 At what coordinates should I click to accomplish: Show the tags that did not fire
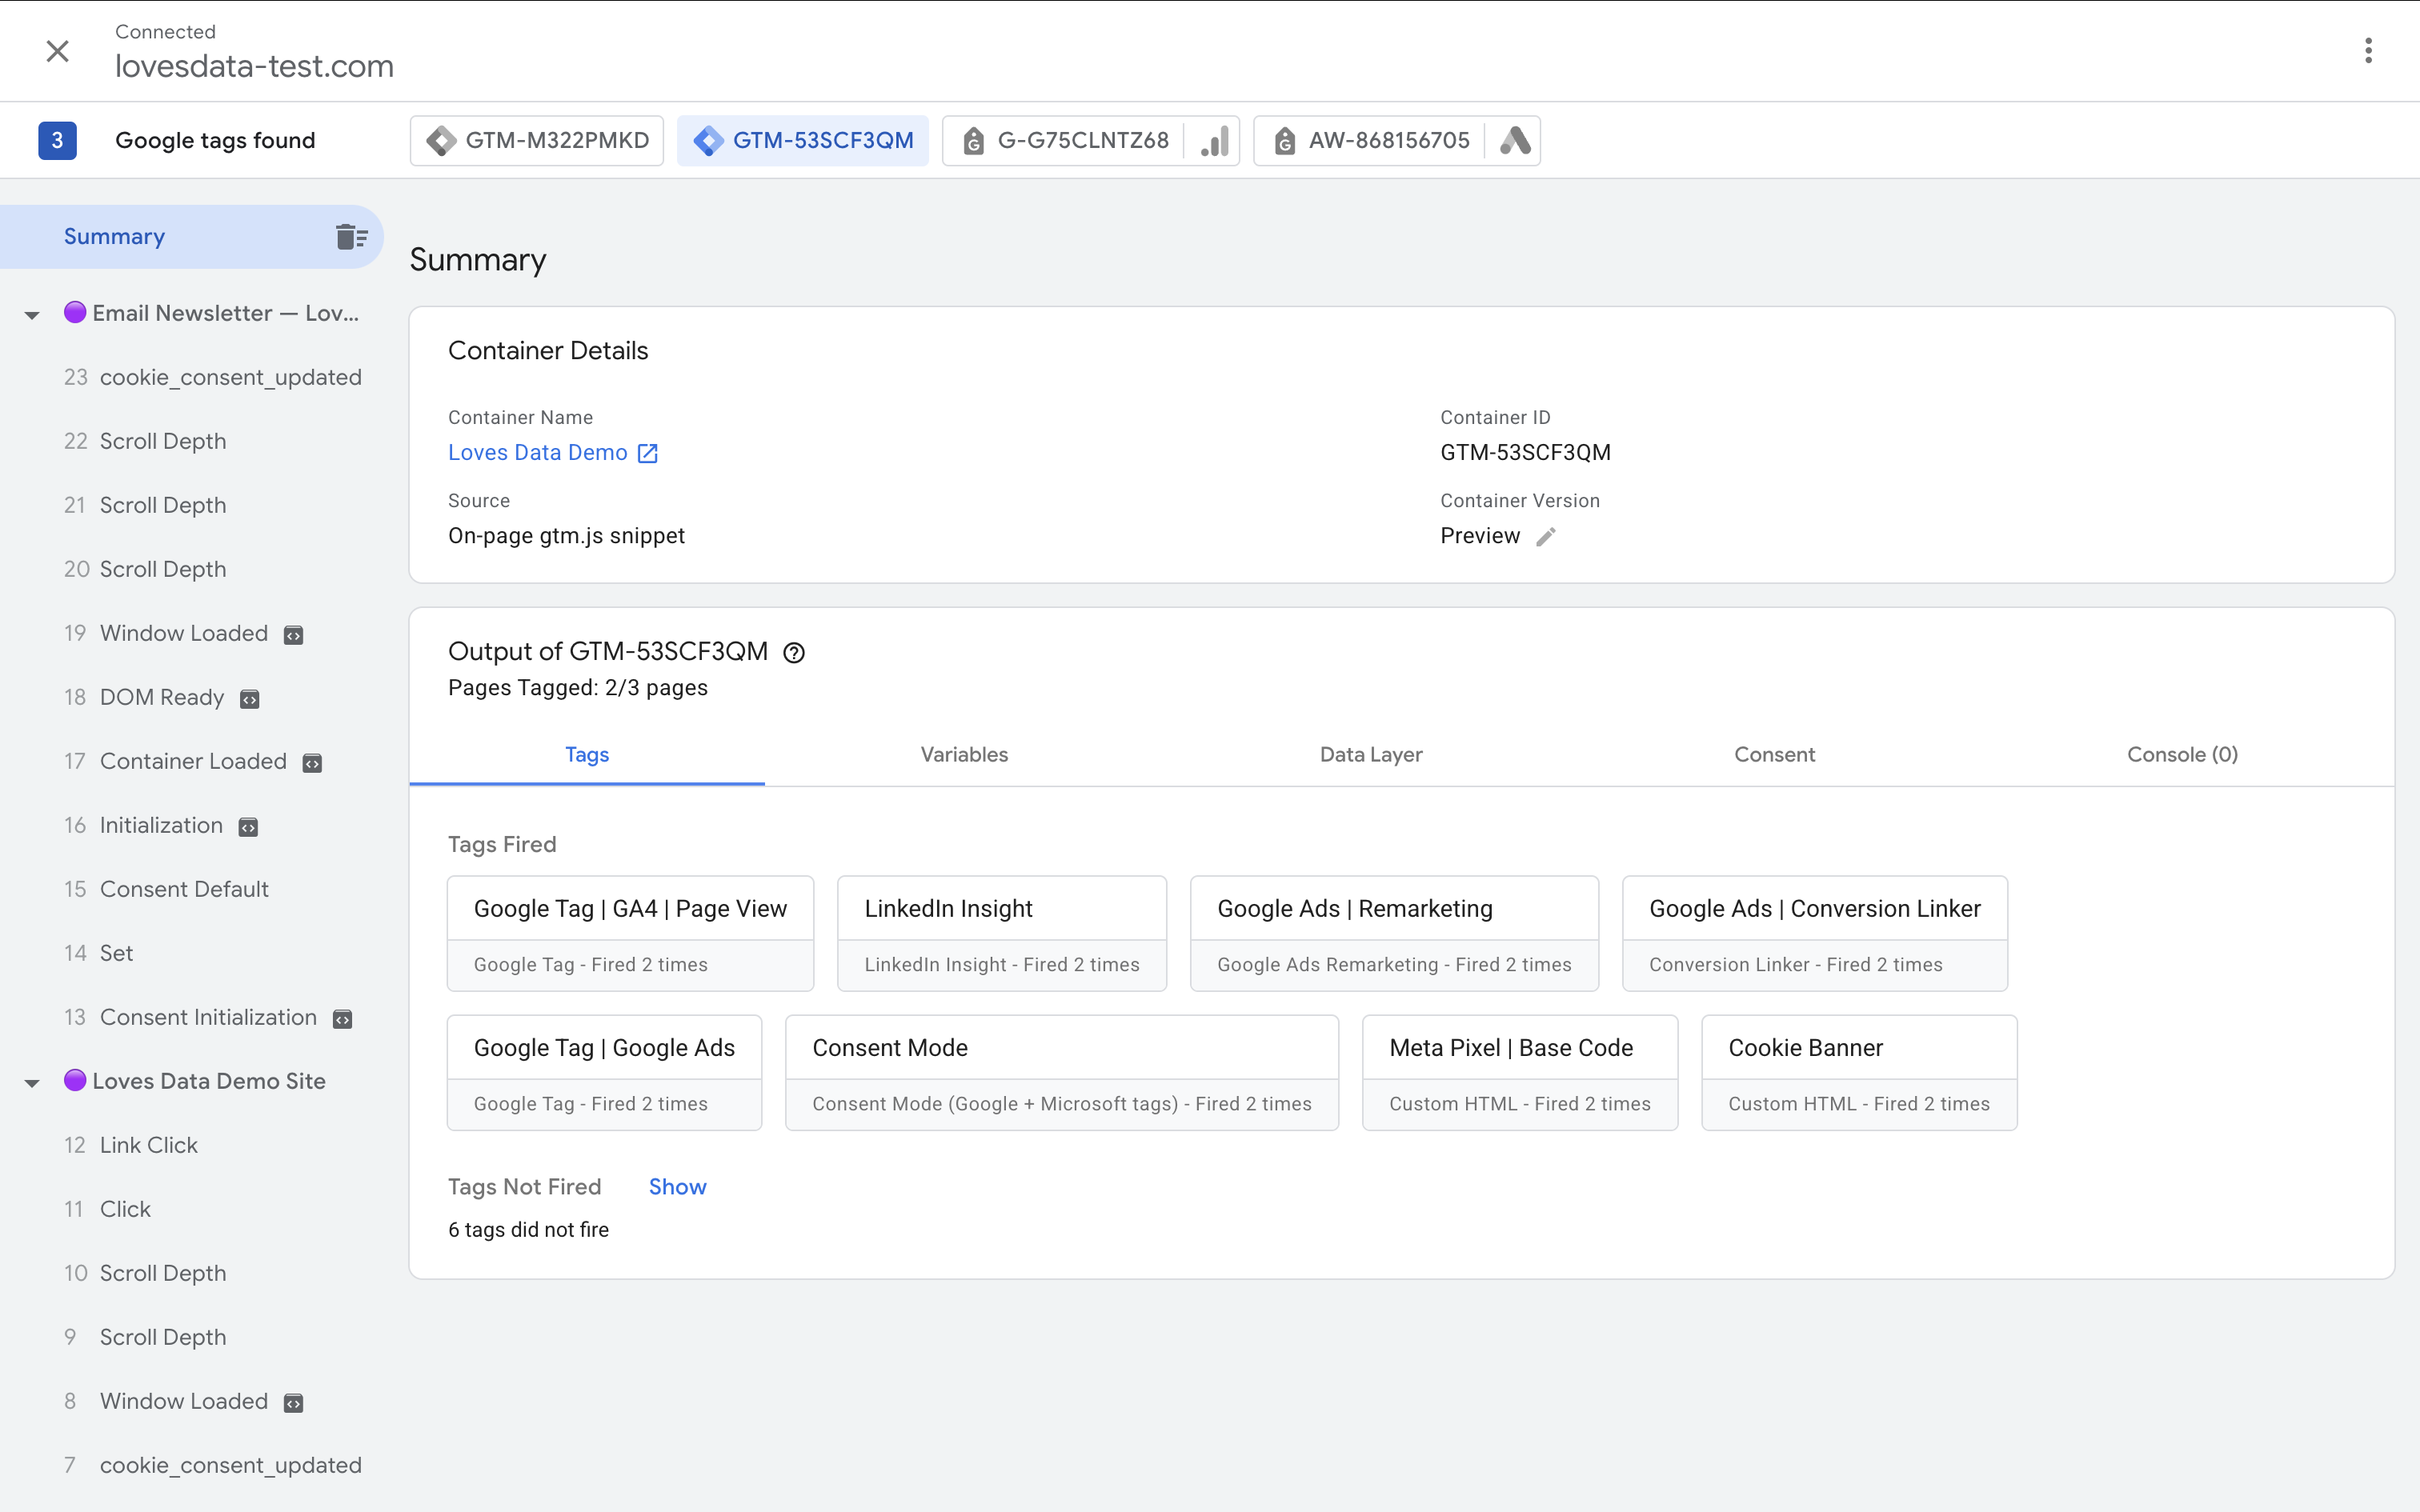click(x=677, y=1187)
